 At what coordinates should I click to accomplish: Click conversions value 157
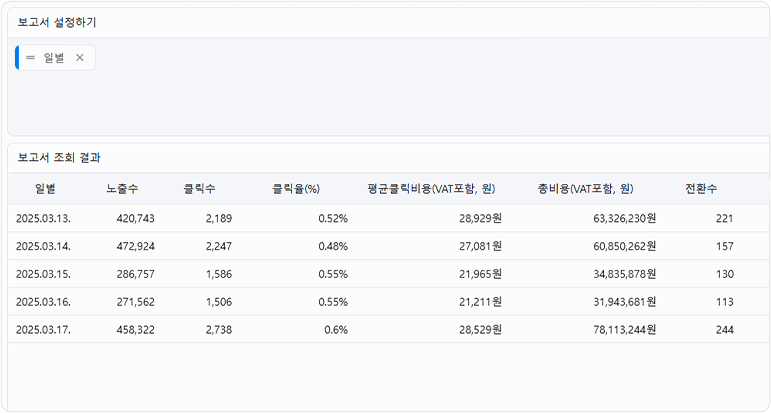click(x=725, y=246)
